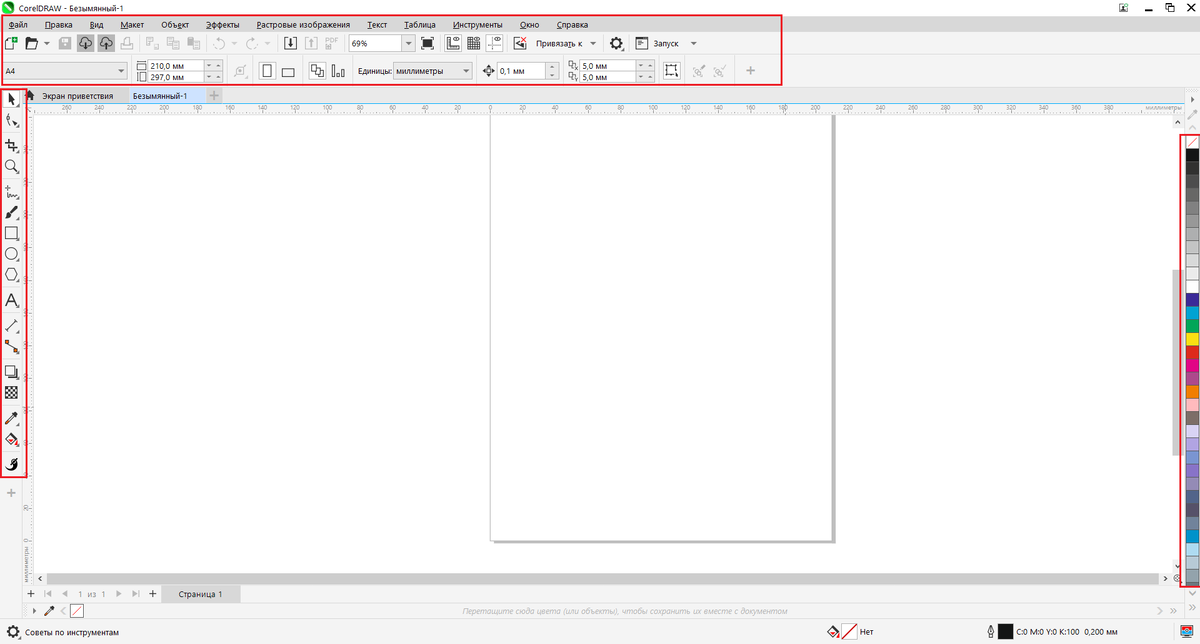Click the Import icon
This screenshot has height=644, width=1200.
point(290,43)
